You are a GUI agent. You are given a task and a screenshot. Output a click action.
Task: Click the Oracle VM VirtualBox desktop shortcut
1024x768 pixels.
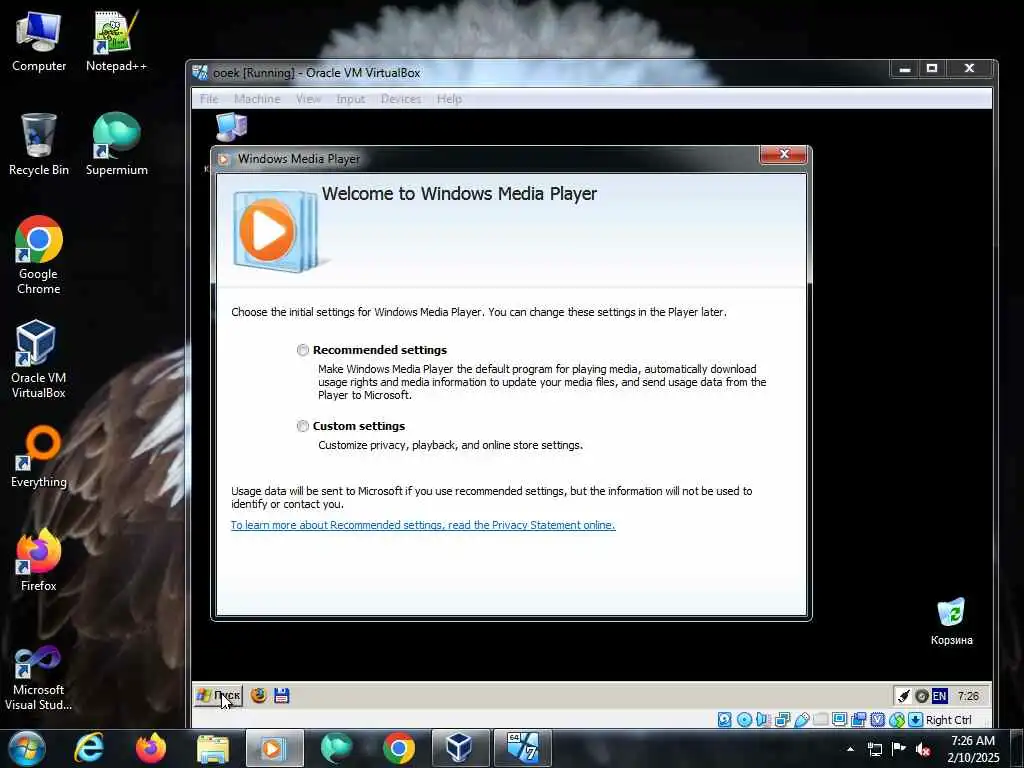click(x=39, y=359)
